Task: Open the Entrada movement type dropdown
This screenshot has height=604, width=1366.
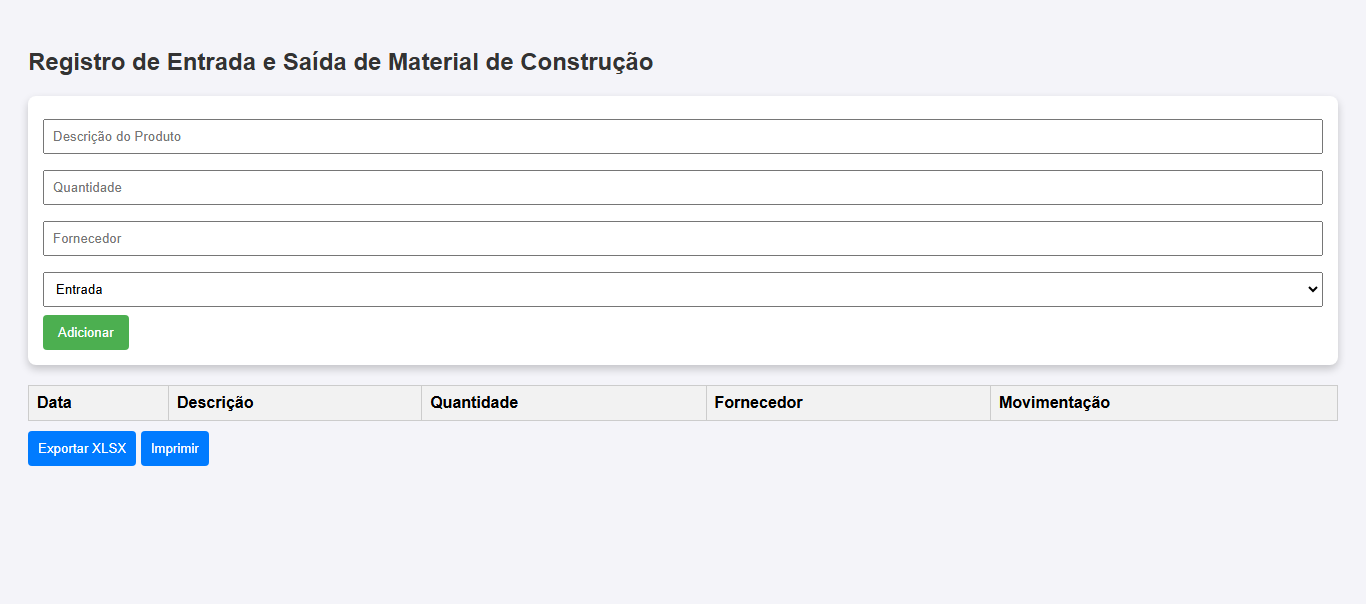Action: pyautogui.click(x=682, y=290)
